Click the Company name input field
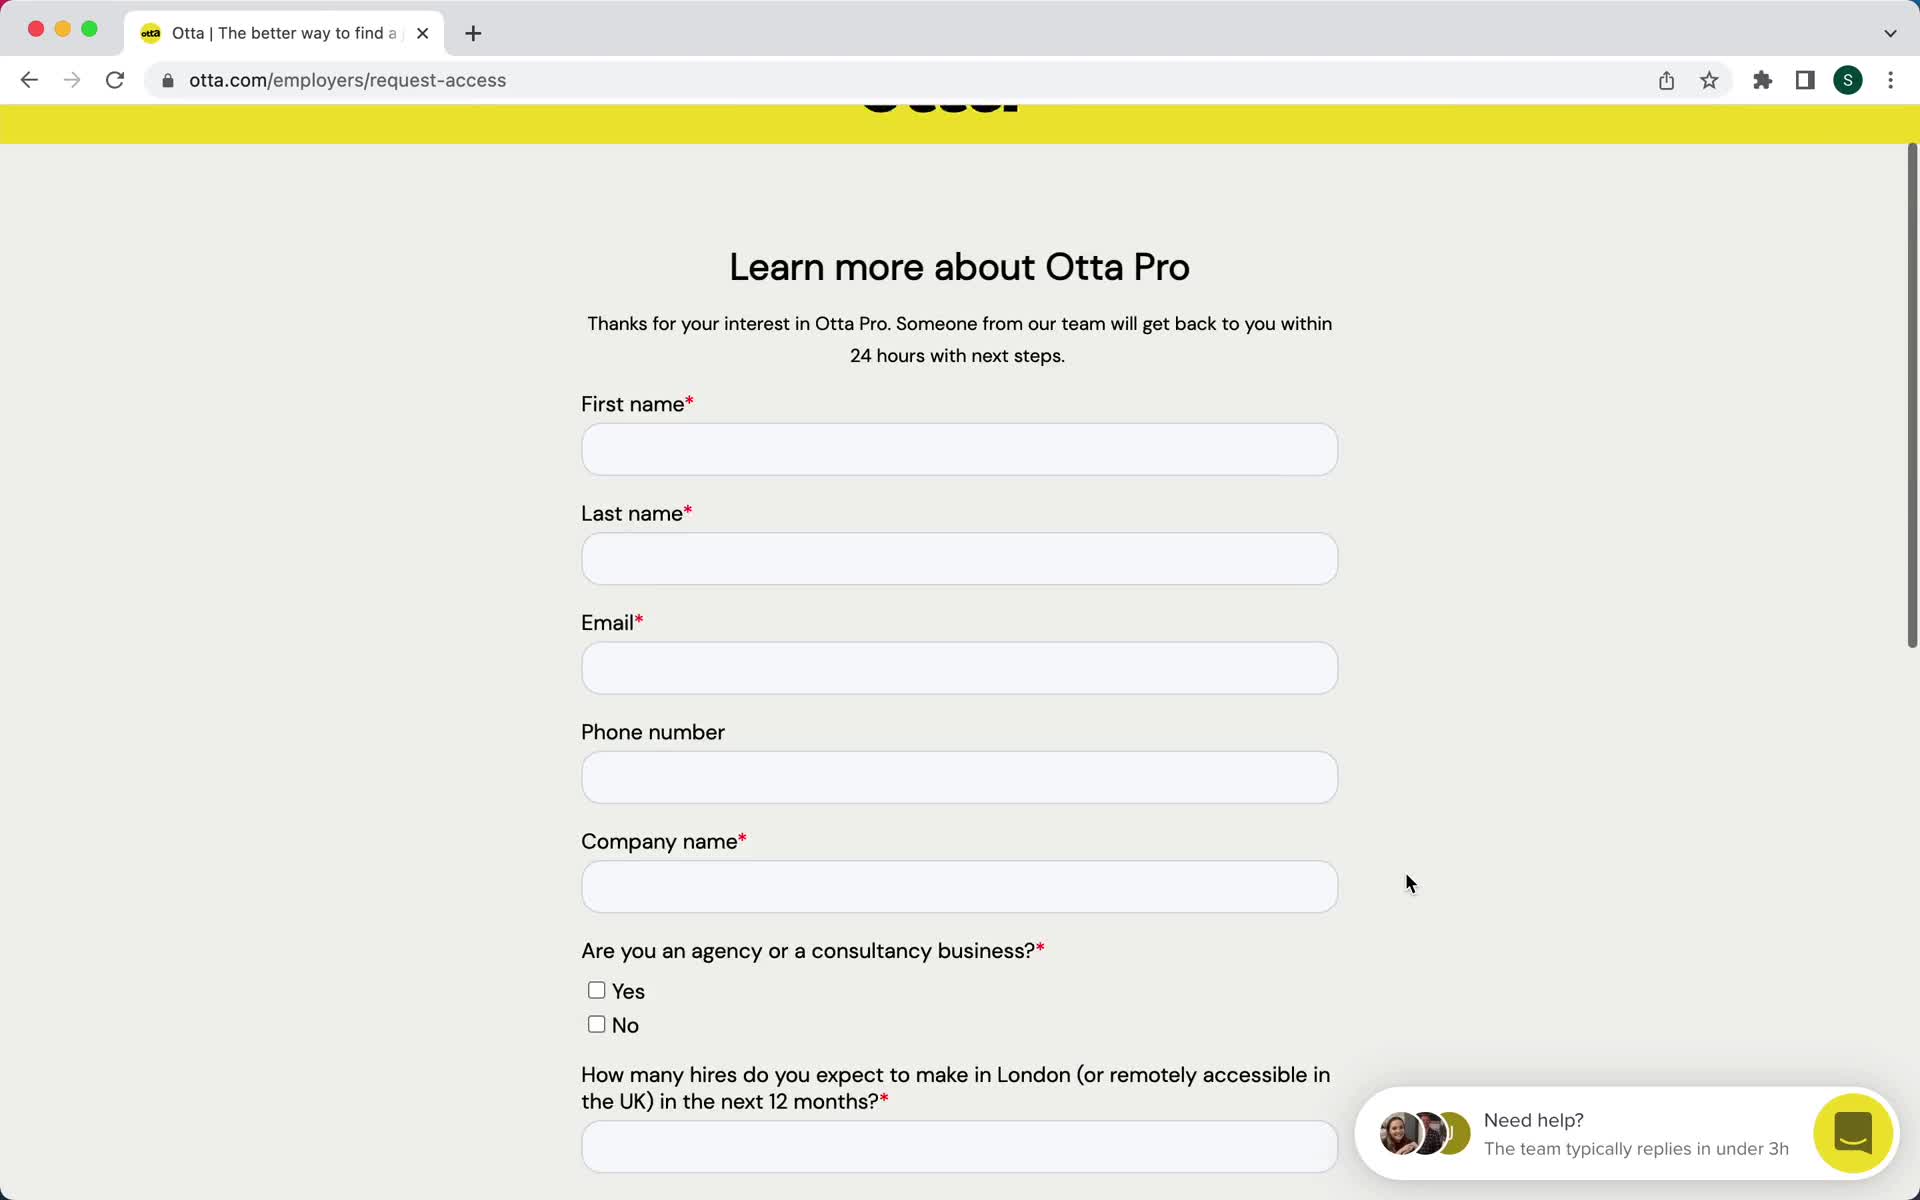This screenshot has height=1200, width=1920. coord(959,886)
